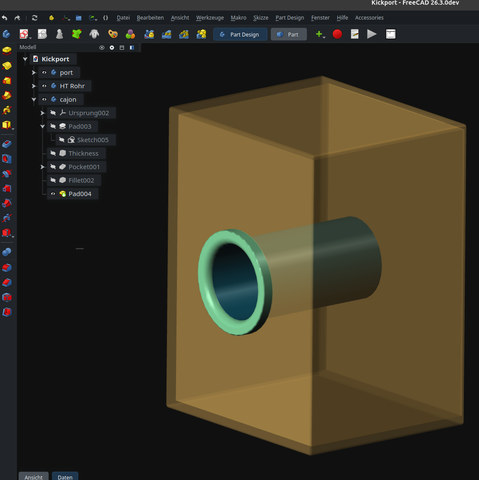Collapse the Pad003 node
Image resolution: width=479 pixels, height=480 pixels.
[x=42, y=126]
